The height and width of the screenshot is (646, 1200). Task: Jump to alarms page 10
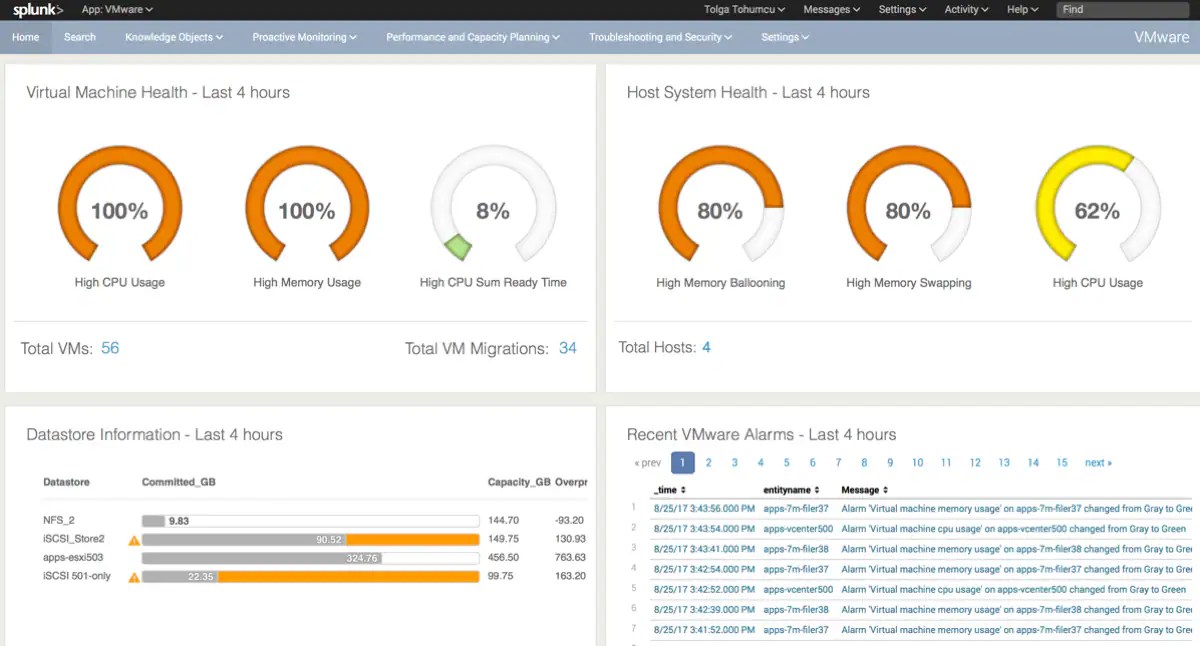[917, 463]
